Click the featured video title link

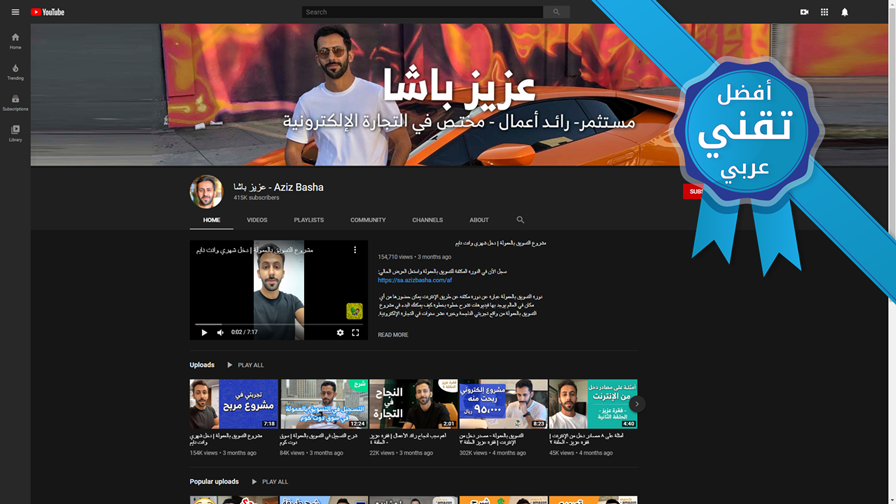(501, 243)
